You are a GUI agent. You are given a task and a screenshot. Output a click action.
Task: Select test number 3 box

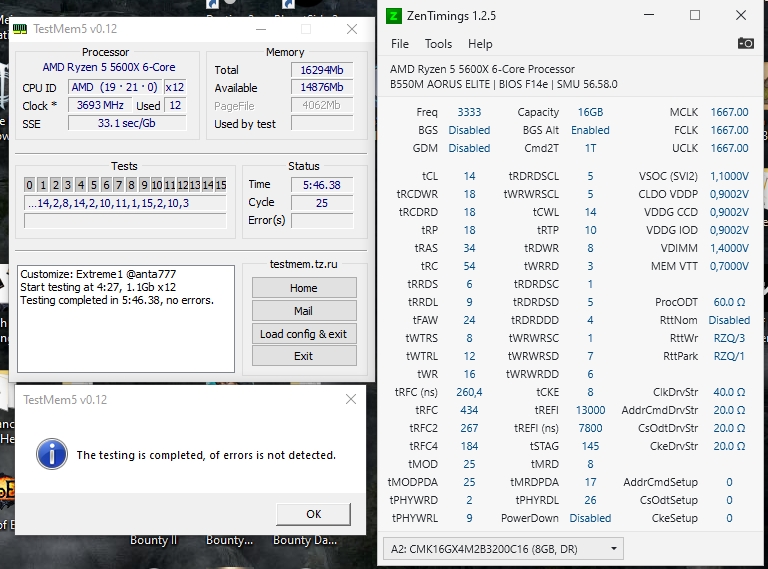[68, 185]
